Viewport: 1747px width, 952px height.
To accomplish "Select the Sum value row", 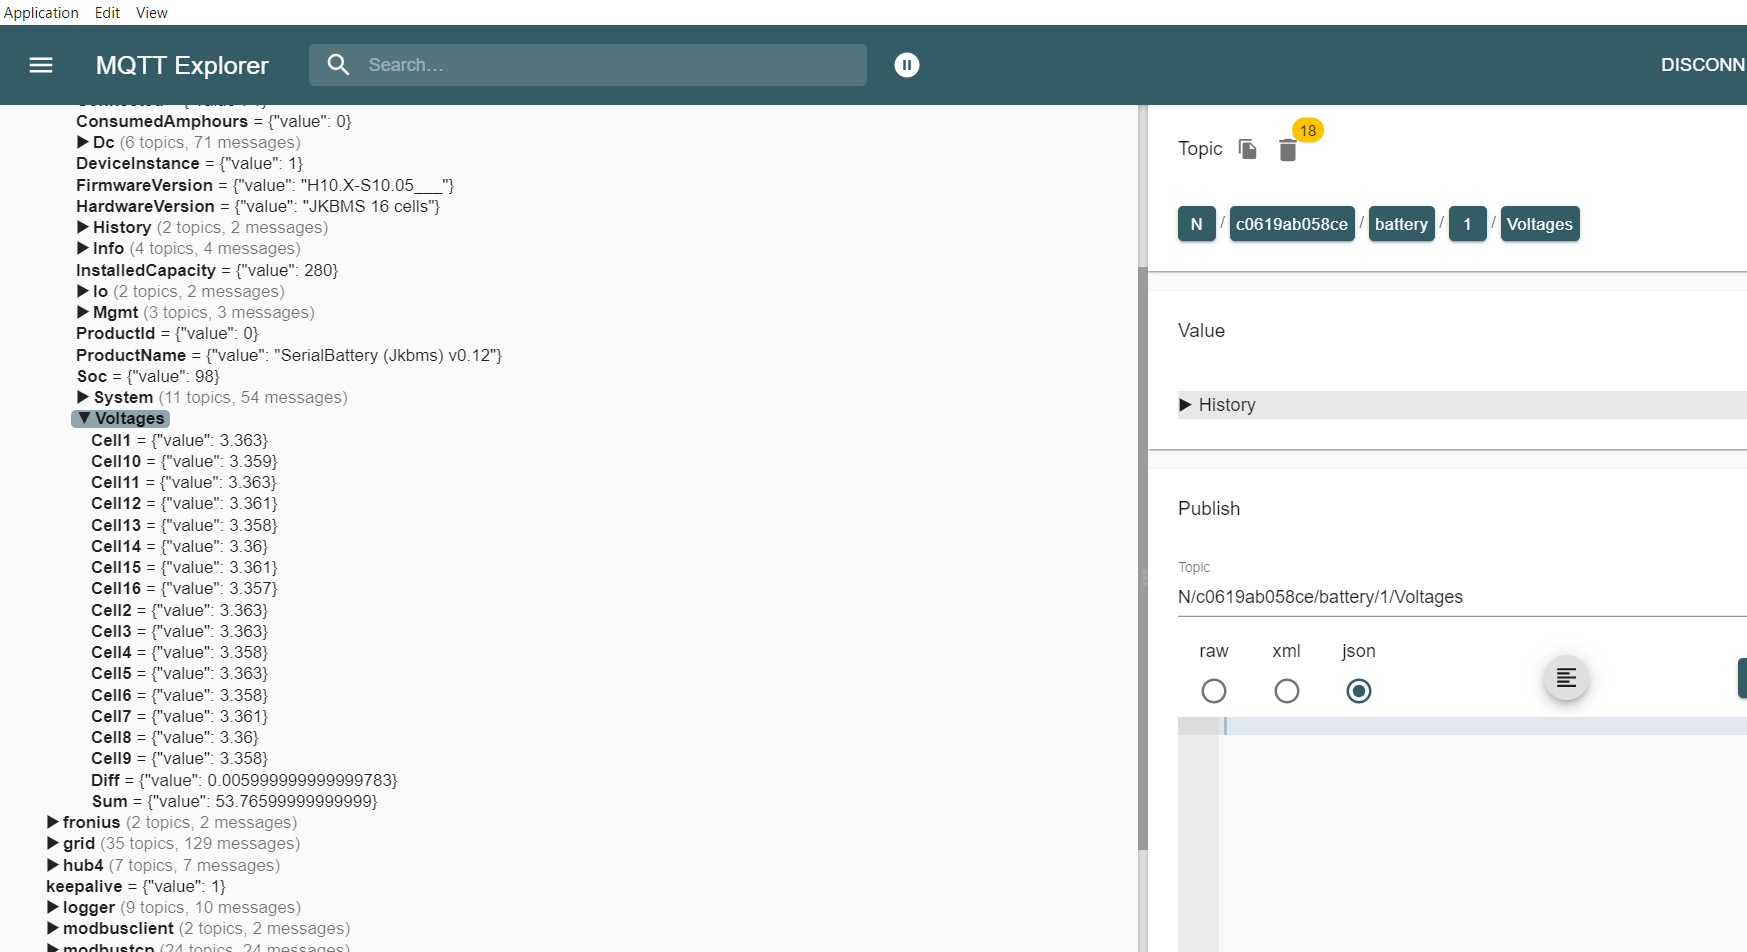I will (234, 801).
